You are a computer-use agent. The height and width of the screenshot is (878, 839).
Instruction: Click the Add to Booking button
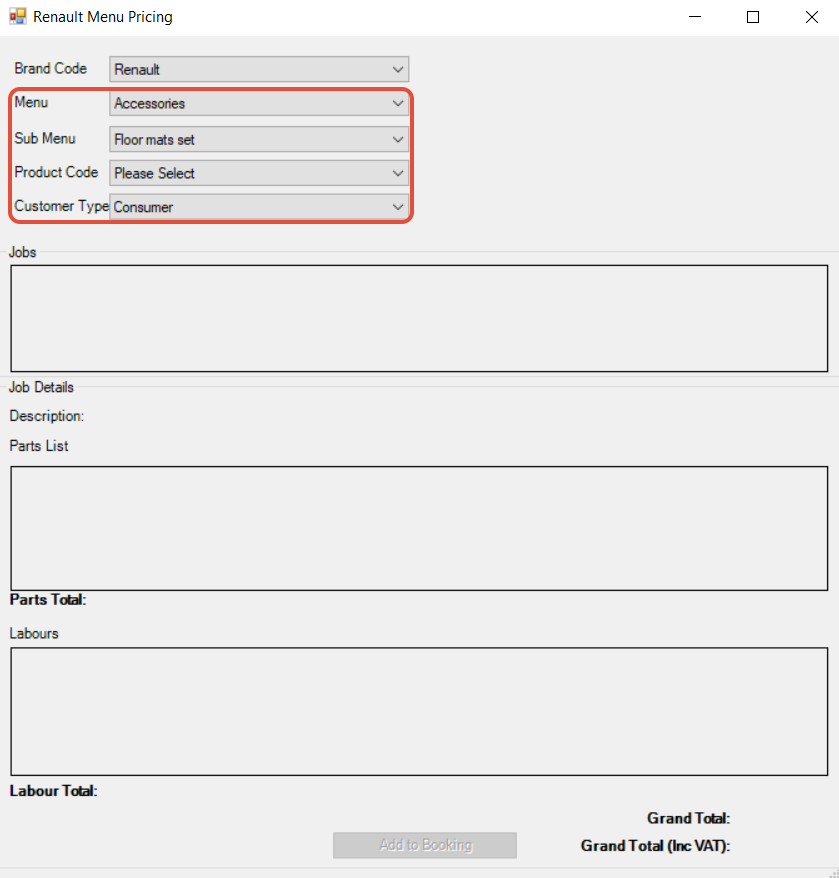pyautogui.click(x=425, y=845)
